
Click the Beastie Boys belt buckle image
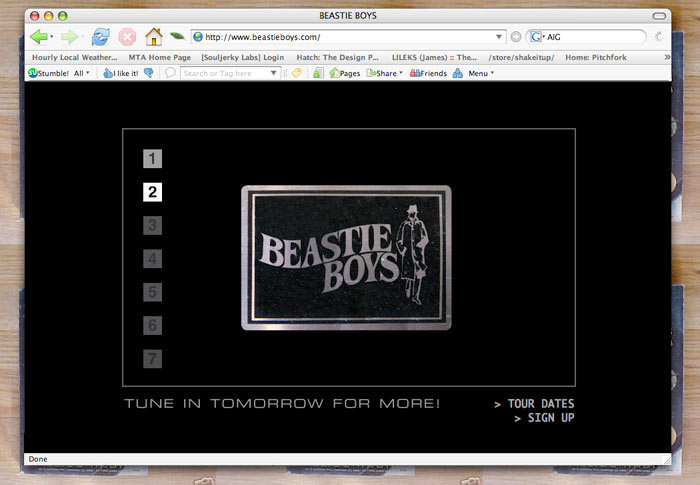[346, 258]
